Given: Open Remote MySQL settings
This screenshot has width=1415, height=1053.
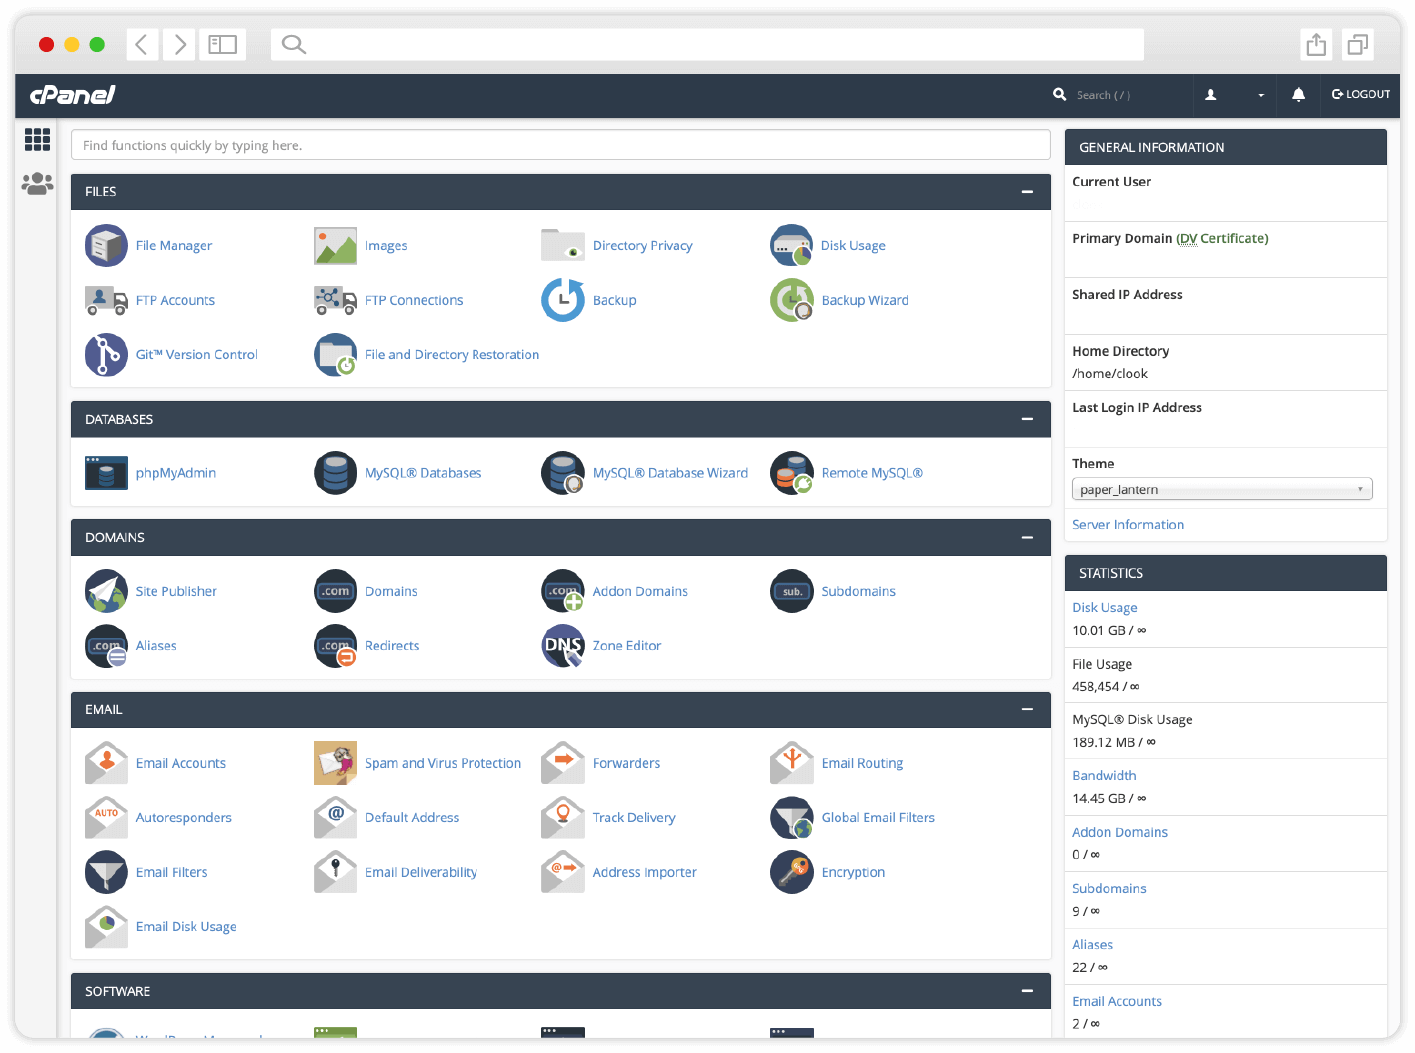Looking at the screenshot, I should tap(791, 472).
